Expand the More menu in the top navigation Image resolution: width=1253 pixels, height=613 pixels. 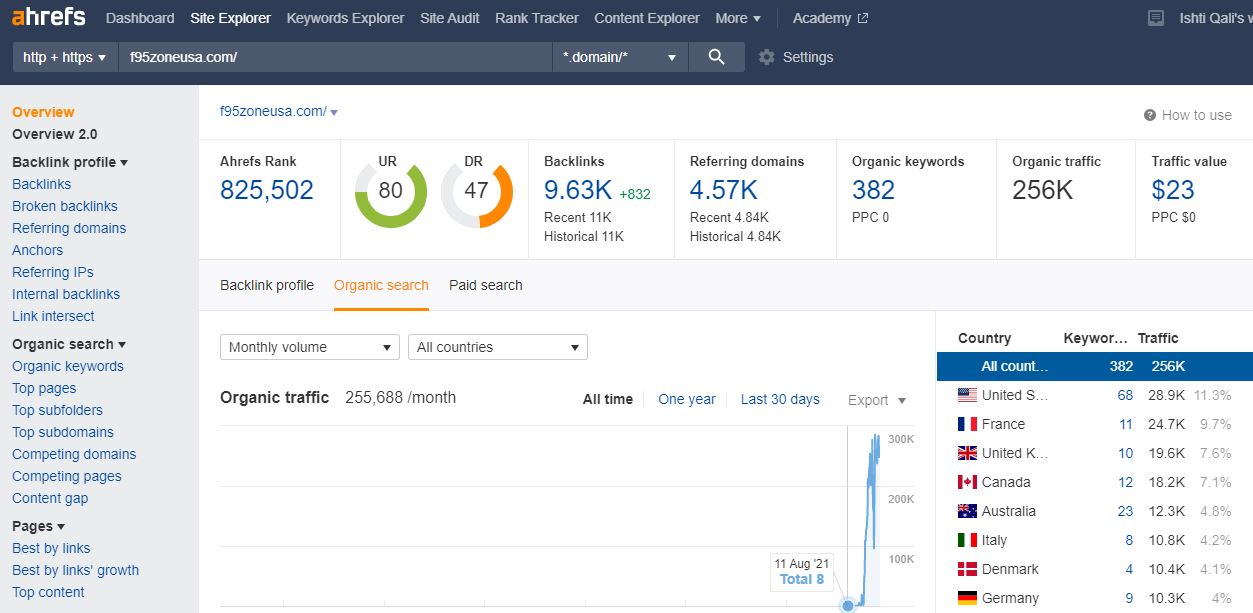(x=738, y=18)
